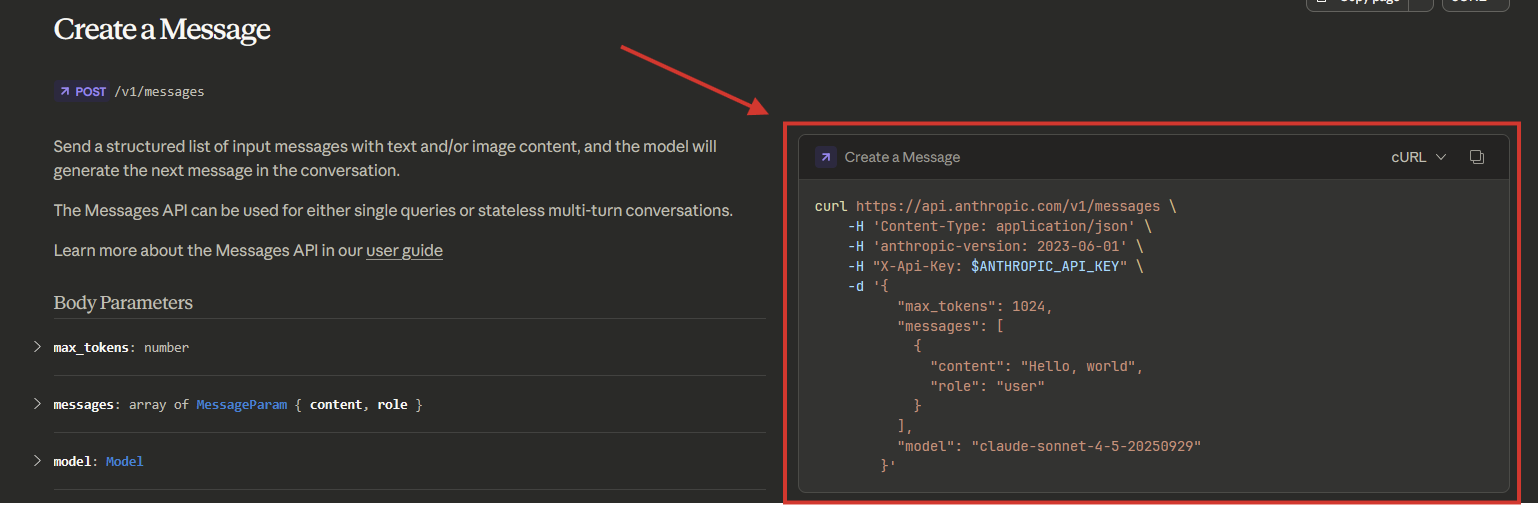
Task: Open the MessageParam type link
Action: pyautogui.click(x=241, y=404)
